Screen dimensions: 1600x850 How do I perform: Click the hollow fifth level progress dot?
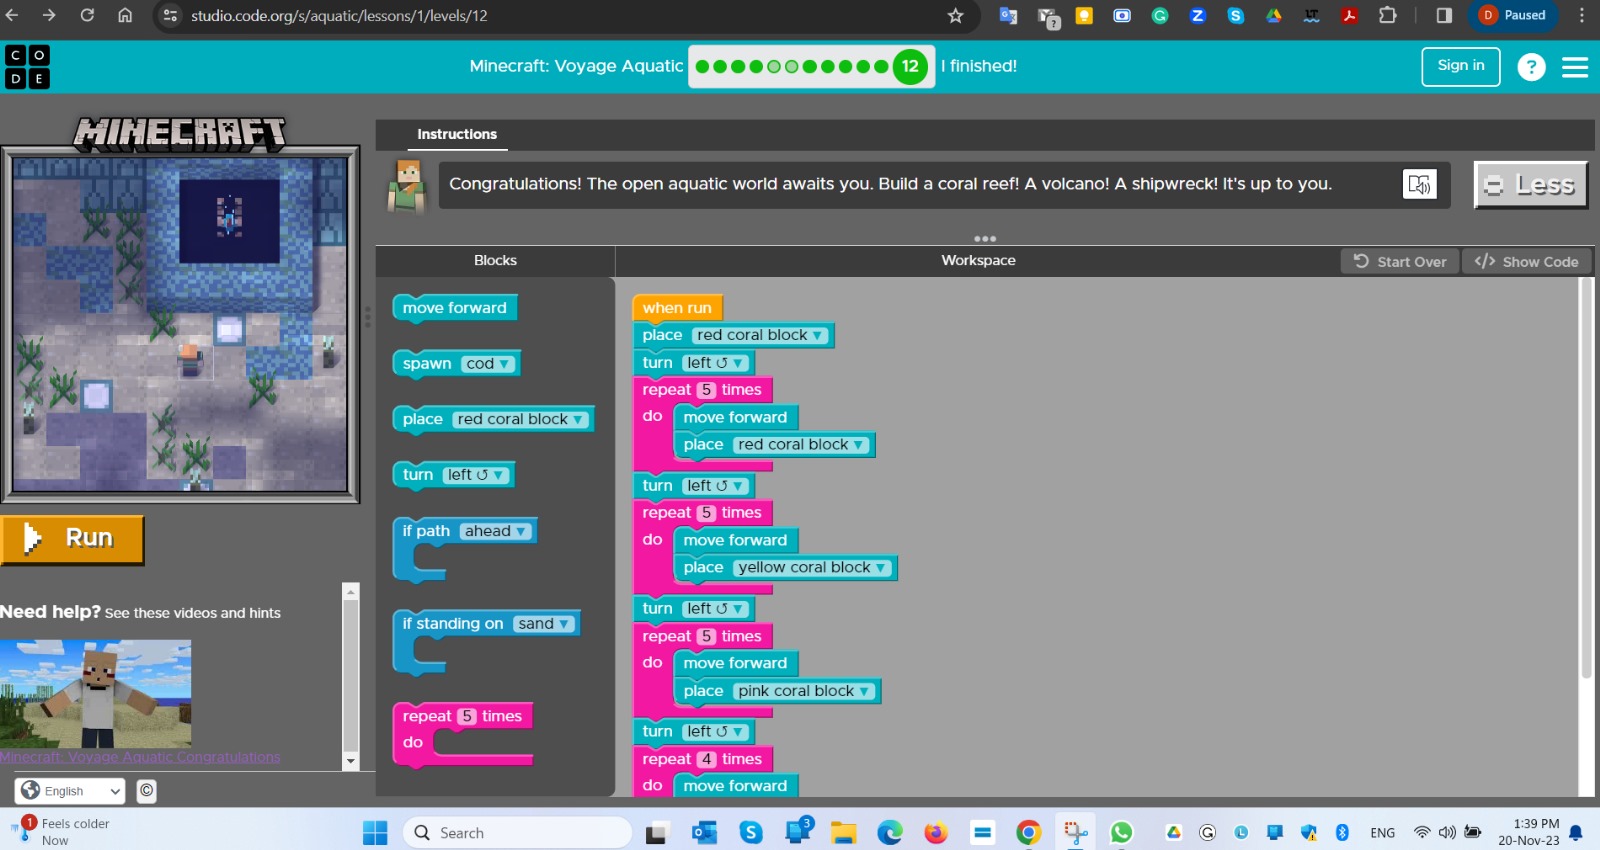pyautogui.click(x=774, y=67)
